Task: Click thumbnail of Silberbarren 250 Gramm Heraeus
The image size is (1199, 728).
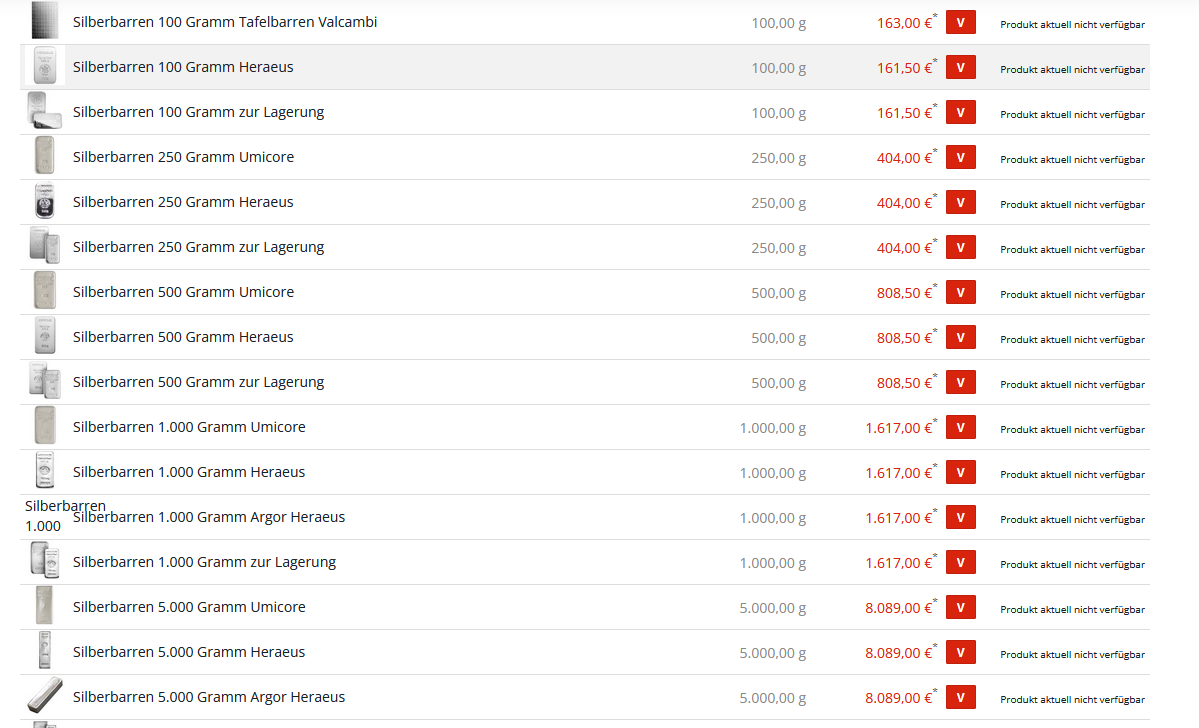Action: click(45, 202)
